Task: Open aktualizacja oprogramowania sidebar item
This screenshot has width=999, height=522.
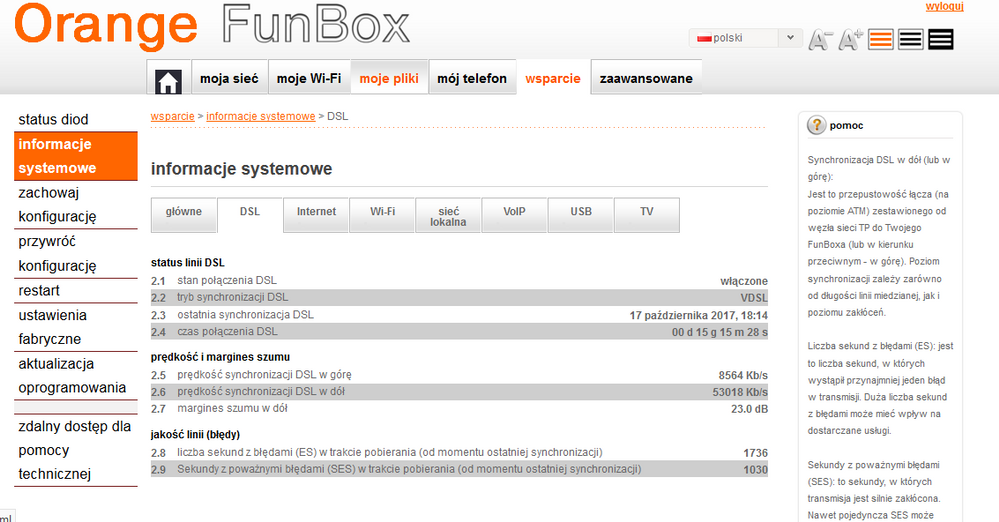Action: pos(72,375)
